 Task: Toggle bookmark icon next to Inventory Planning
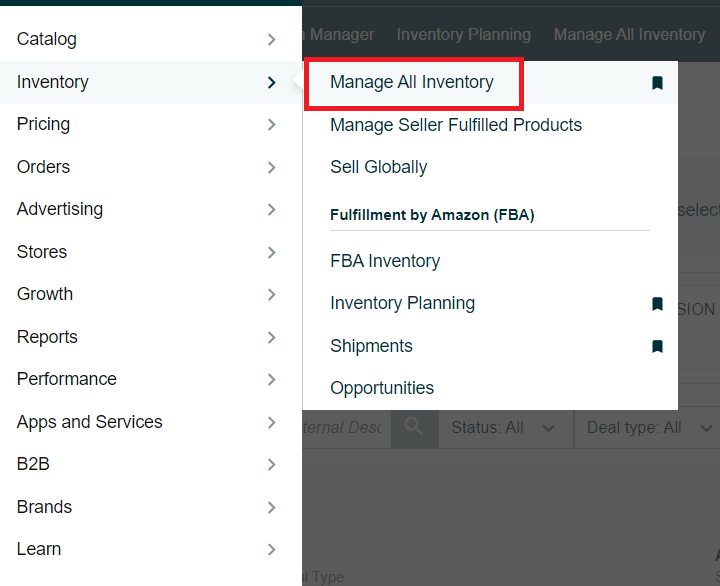[657, 304]
